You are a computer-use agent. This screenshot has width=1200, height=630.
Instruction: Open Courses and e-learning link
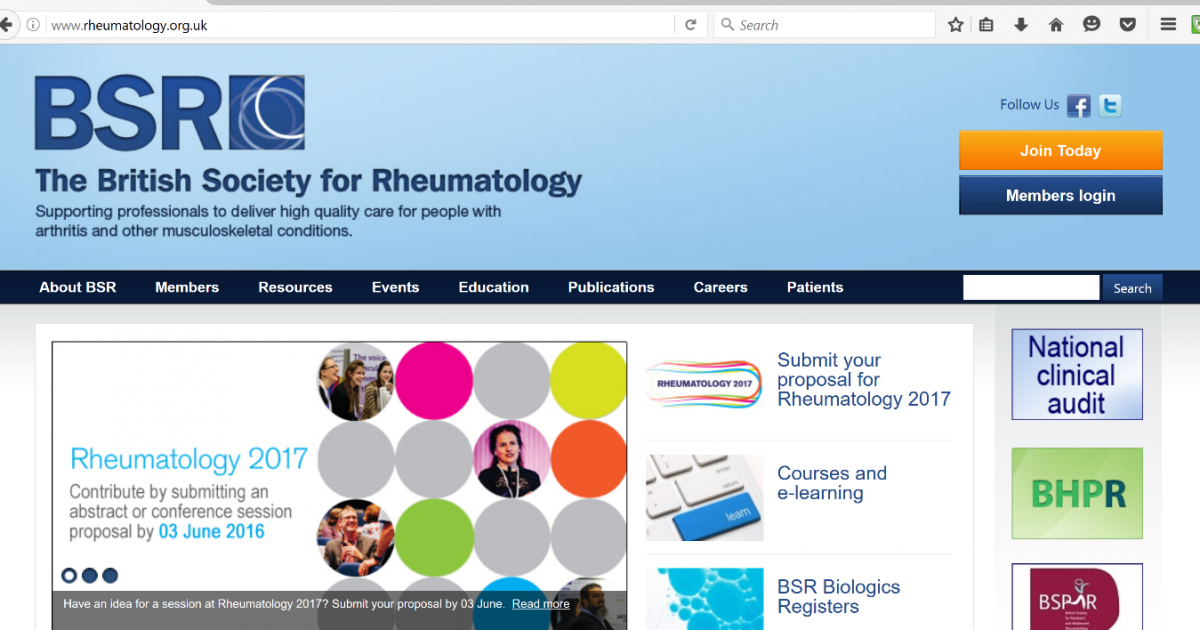tap(832, 483)
